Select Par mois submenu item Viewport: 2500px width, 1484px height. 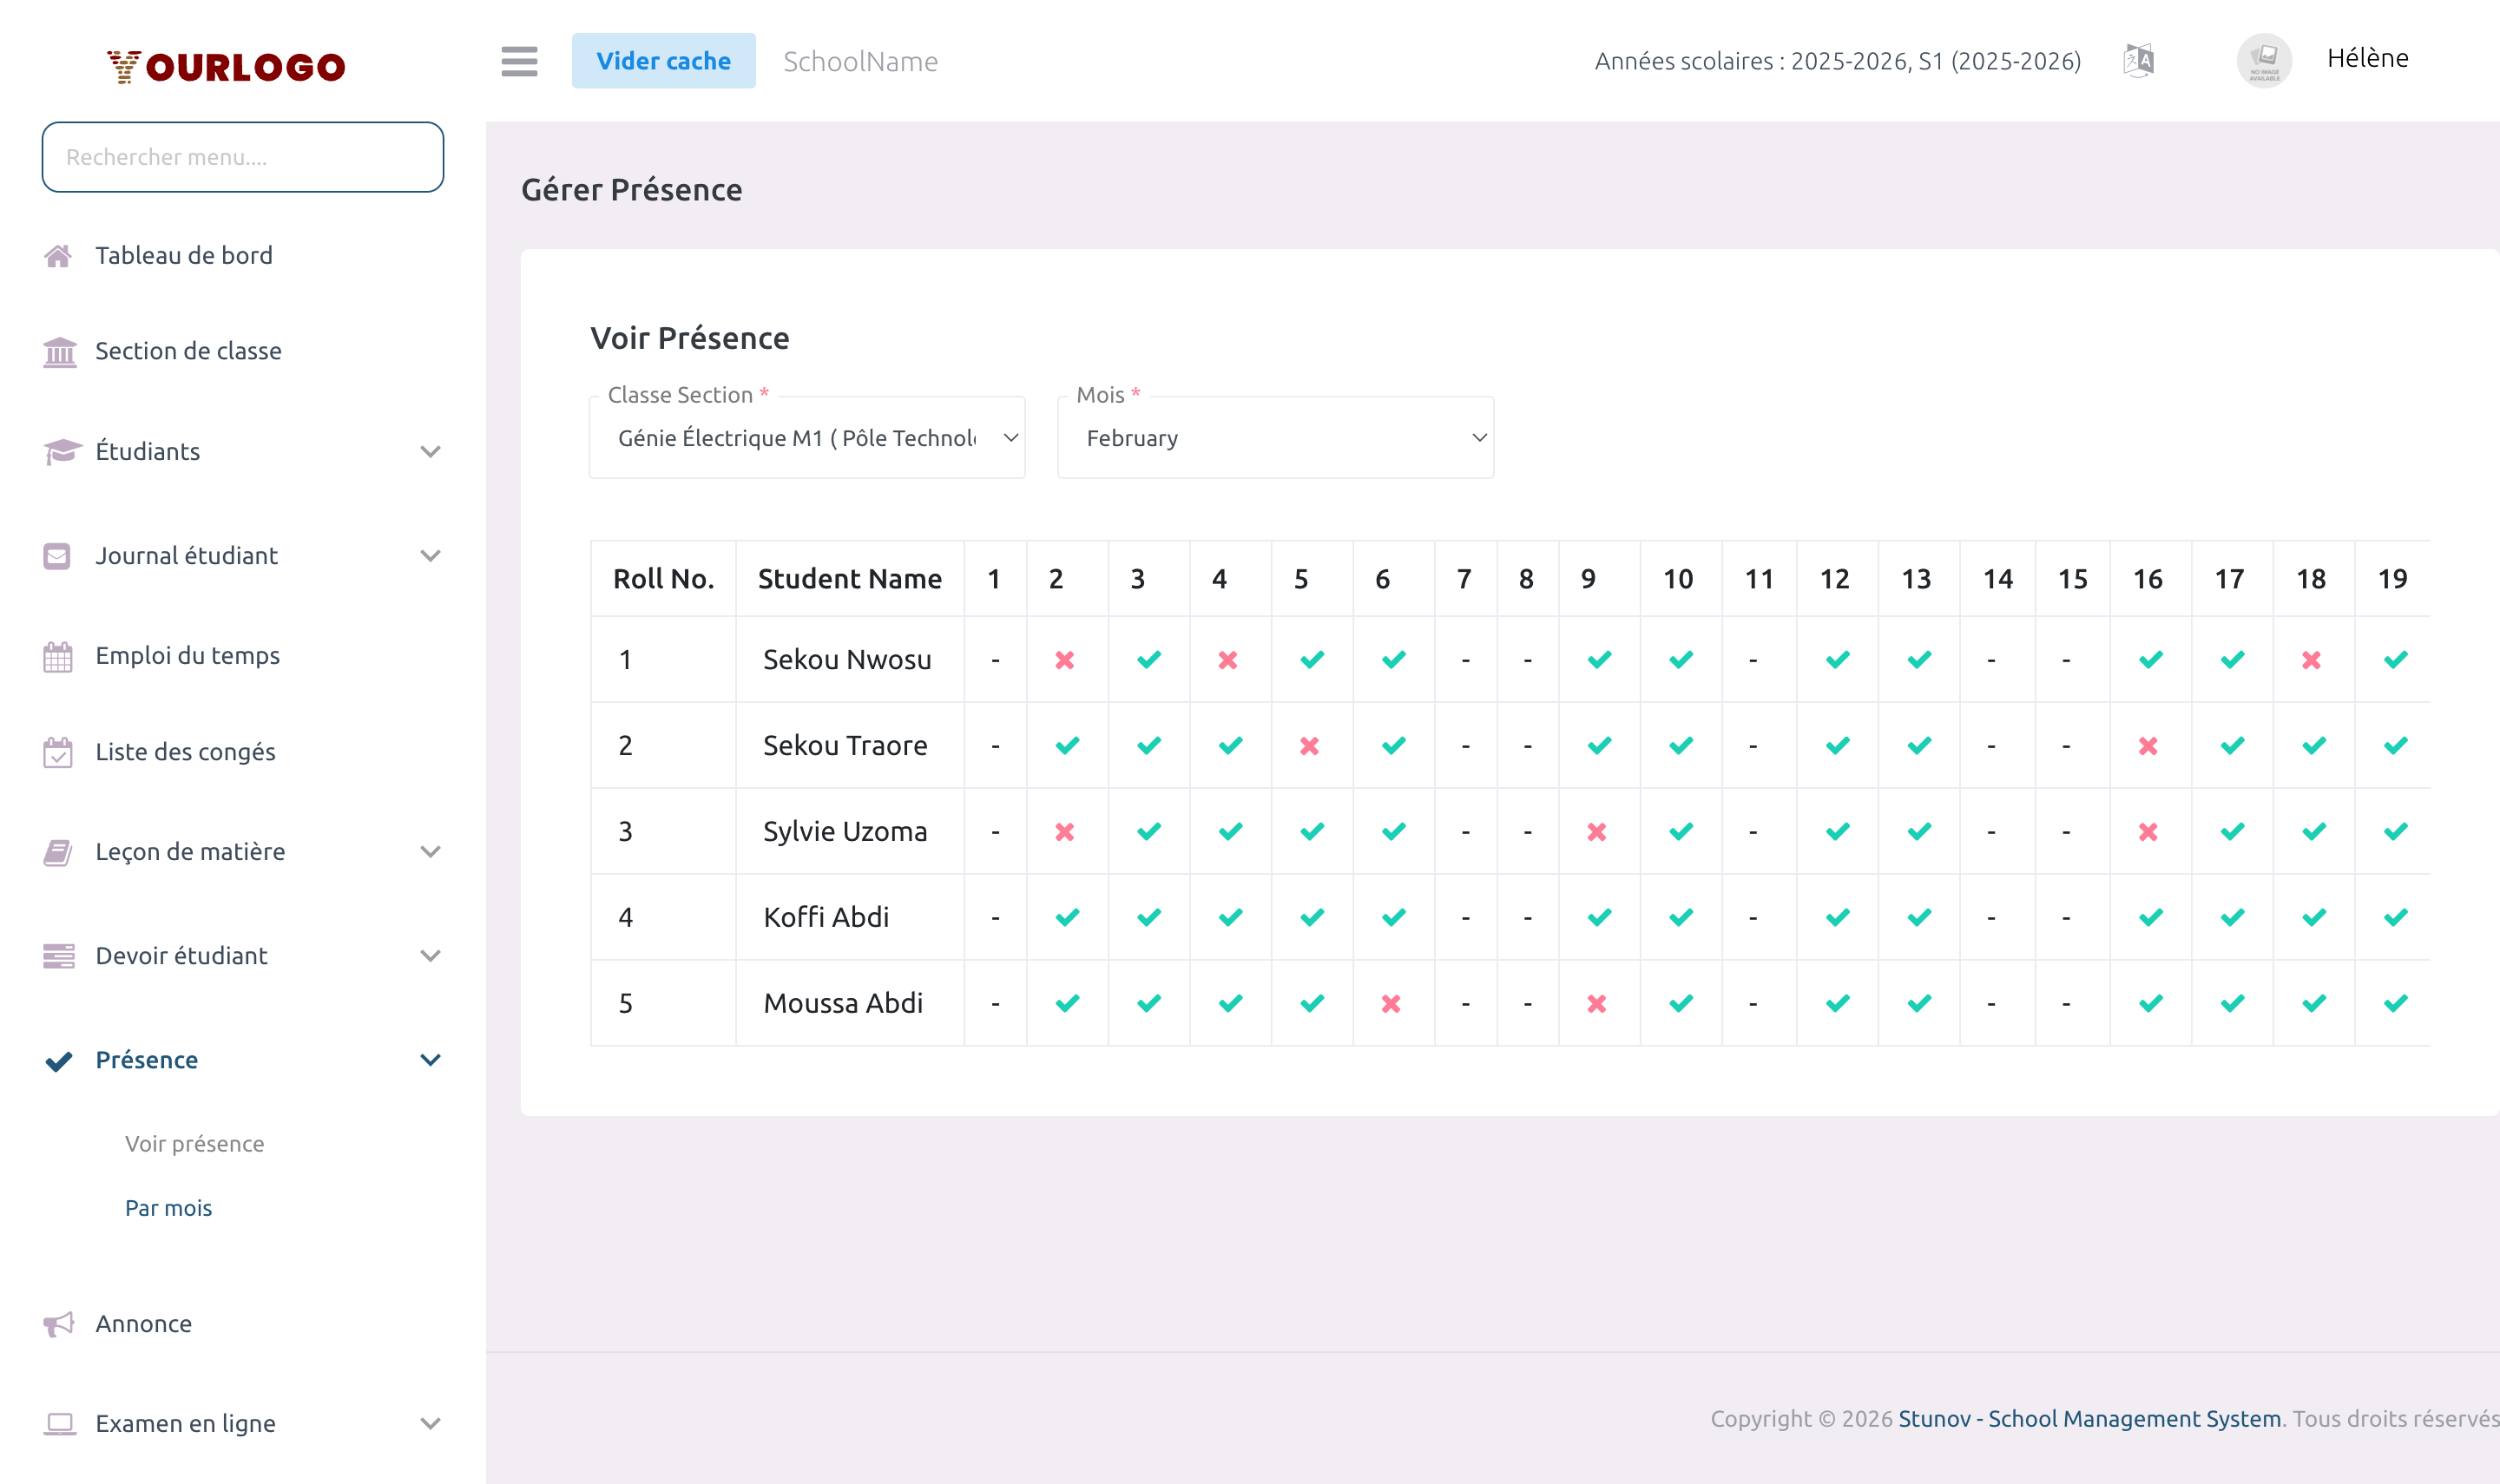coord(168,1208)
